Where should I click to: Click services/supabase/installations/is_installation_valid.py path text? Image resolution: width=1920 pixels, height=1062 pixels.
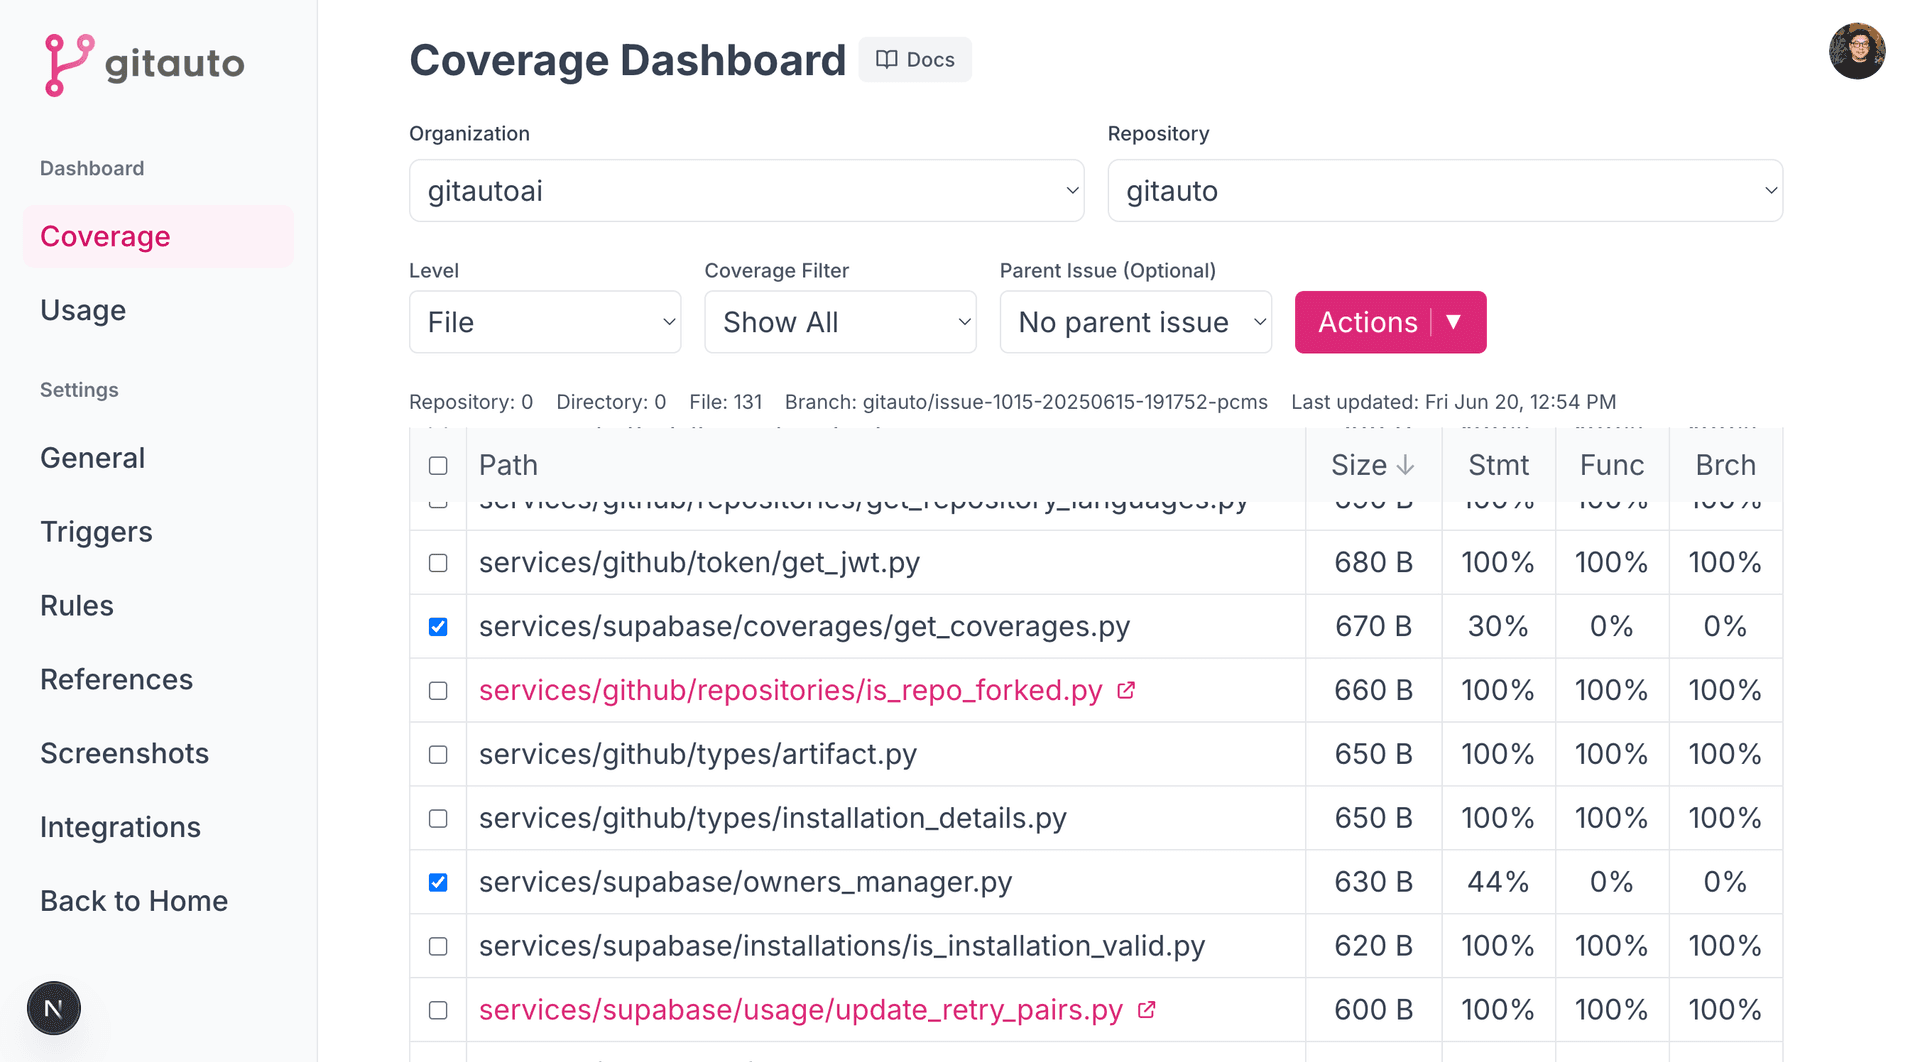coord(842,946)
